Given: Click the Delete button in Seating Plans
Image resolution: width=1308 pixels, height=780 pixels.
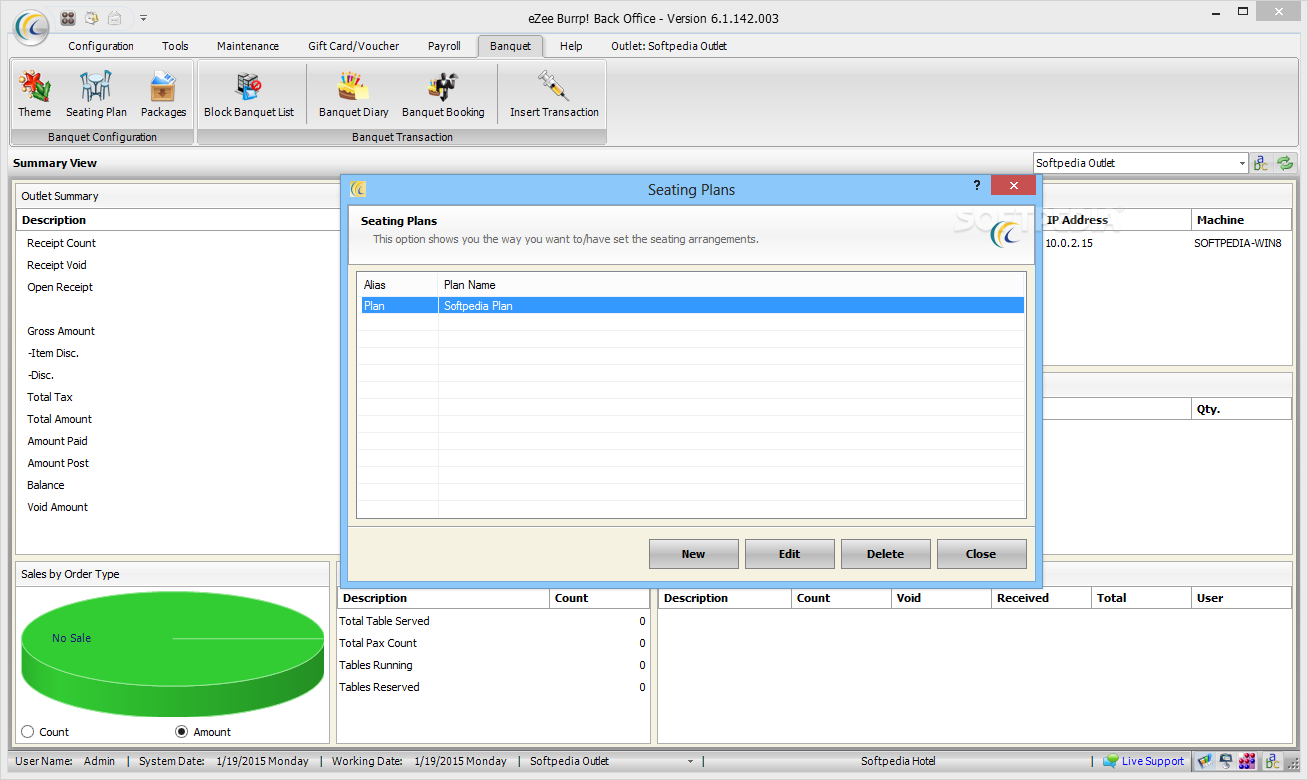Looking at the screenshot, I should 885,554.
